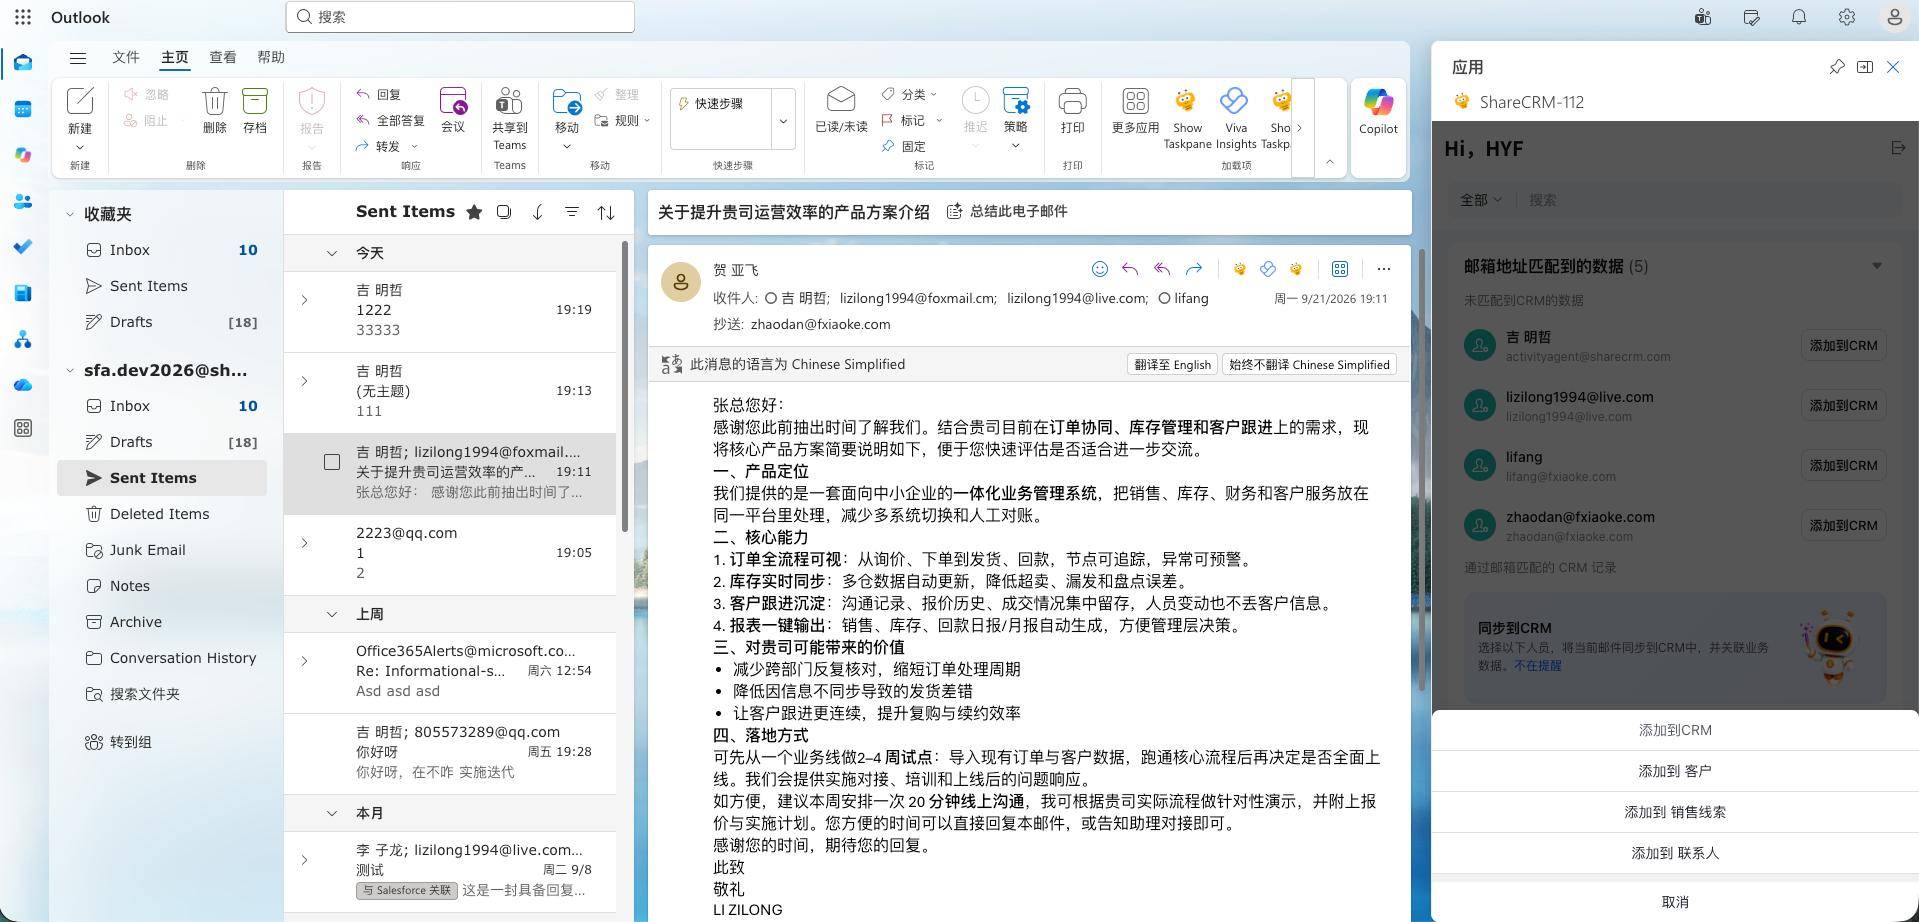Open the 帮助 ribbon tab
Viewport: 1919px width, 922px height.
tap(271, 57)
